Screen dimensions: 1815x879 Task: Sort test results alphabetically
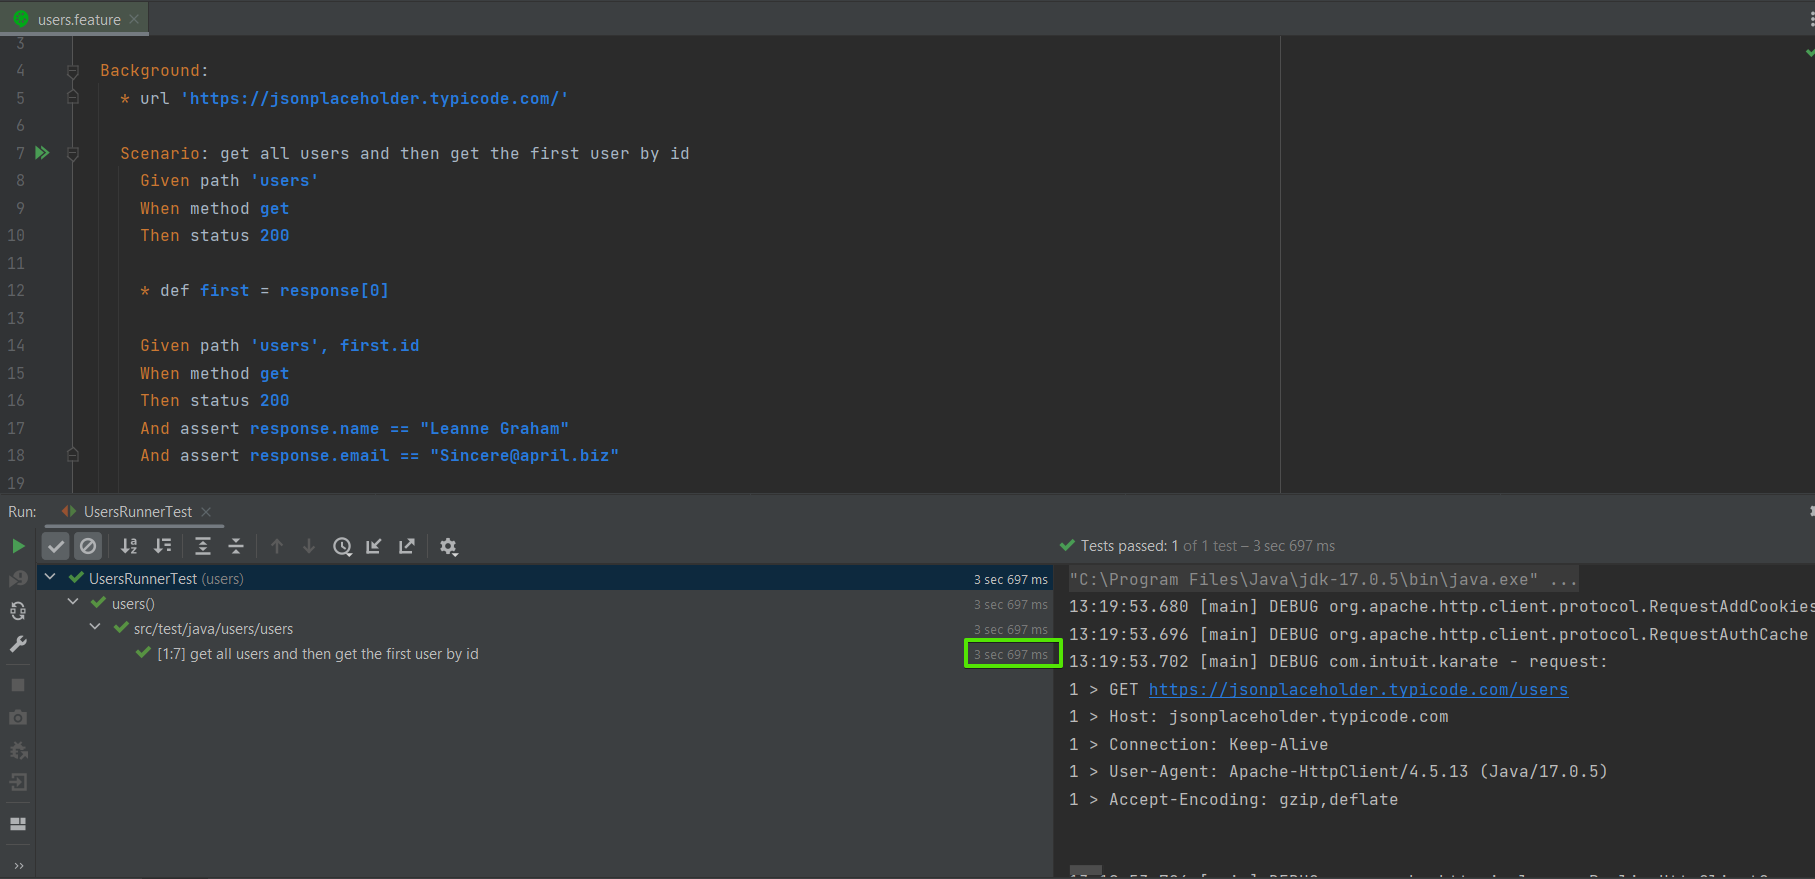[x=129, y=546]
